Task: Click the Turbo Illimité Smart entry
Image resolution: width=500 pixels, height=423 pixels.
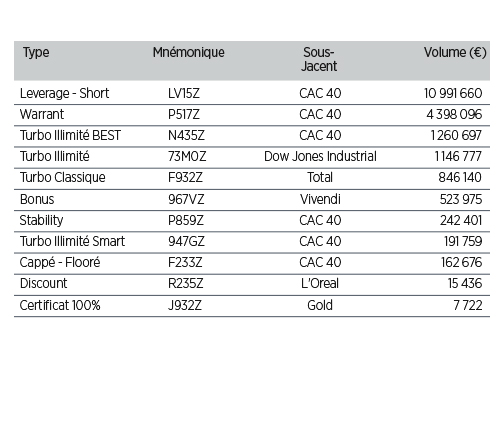Action: (x=72, y=241)
